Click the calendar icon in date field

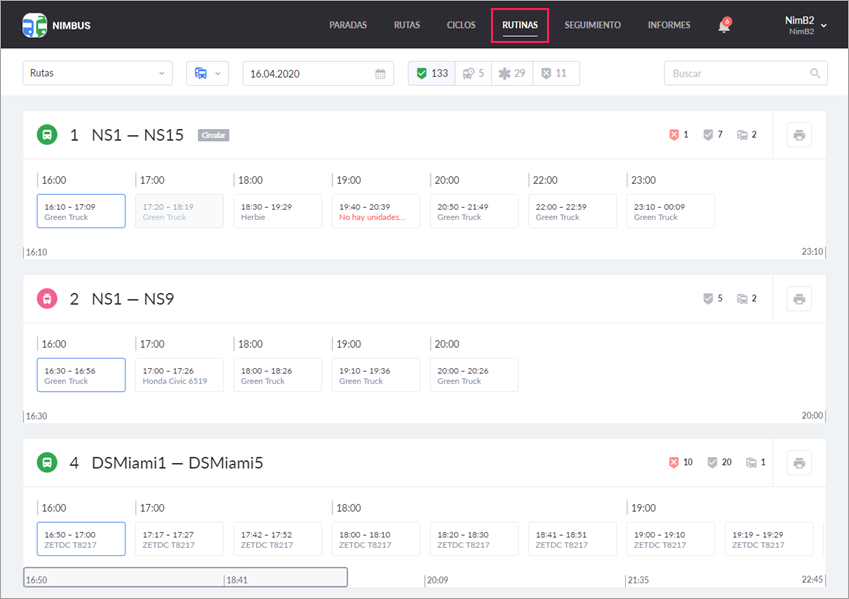pyautogui.click(x=380, y=74)
